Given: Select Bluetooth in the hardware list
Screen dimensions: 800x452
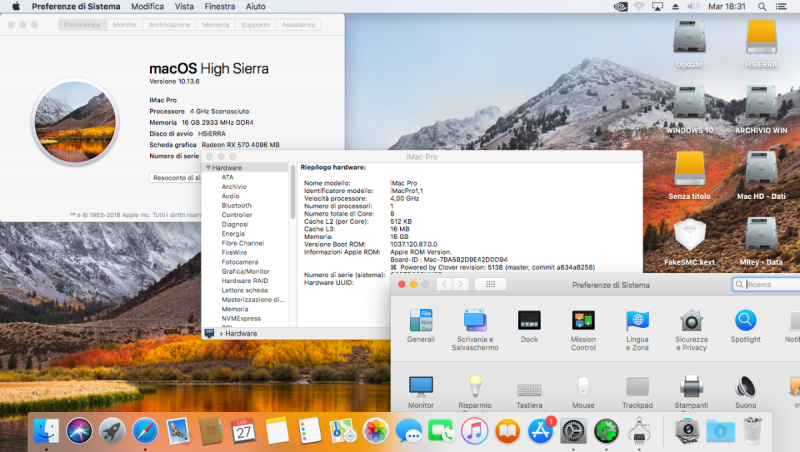Looking at the screenshot, I should point(236,205).
